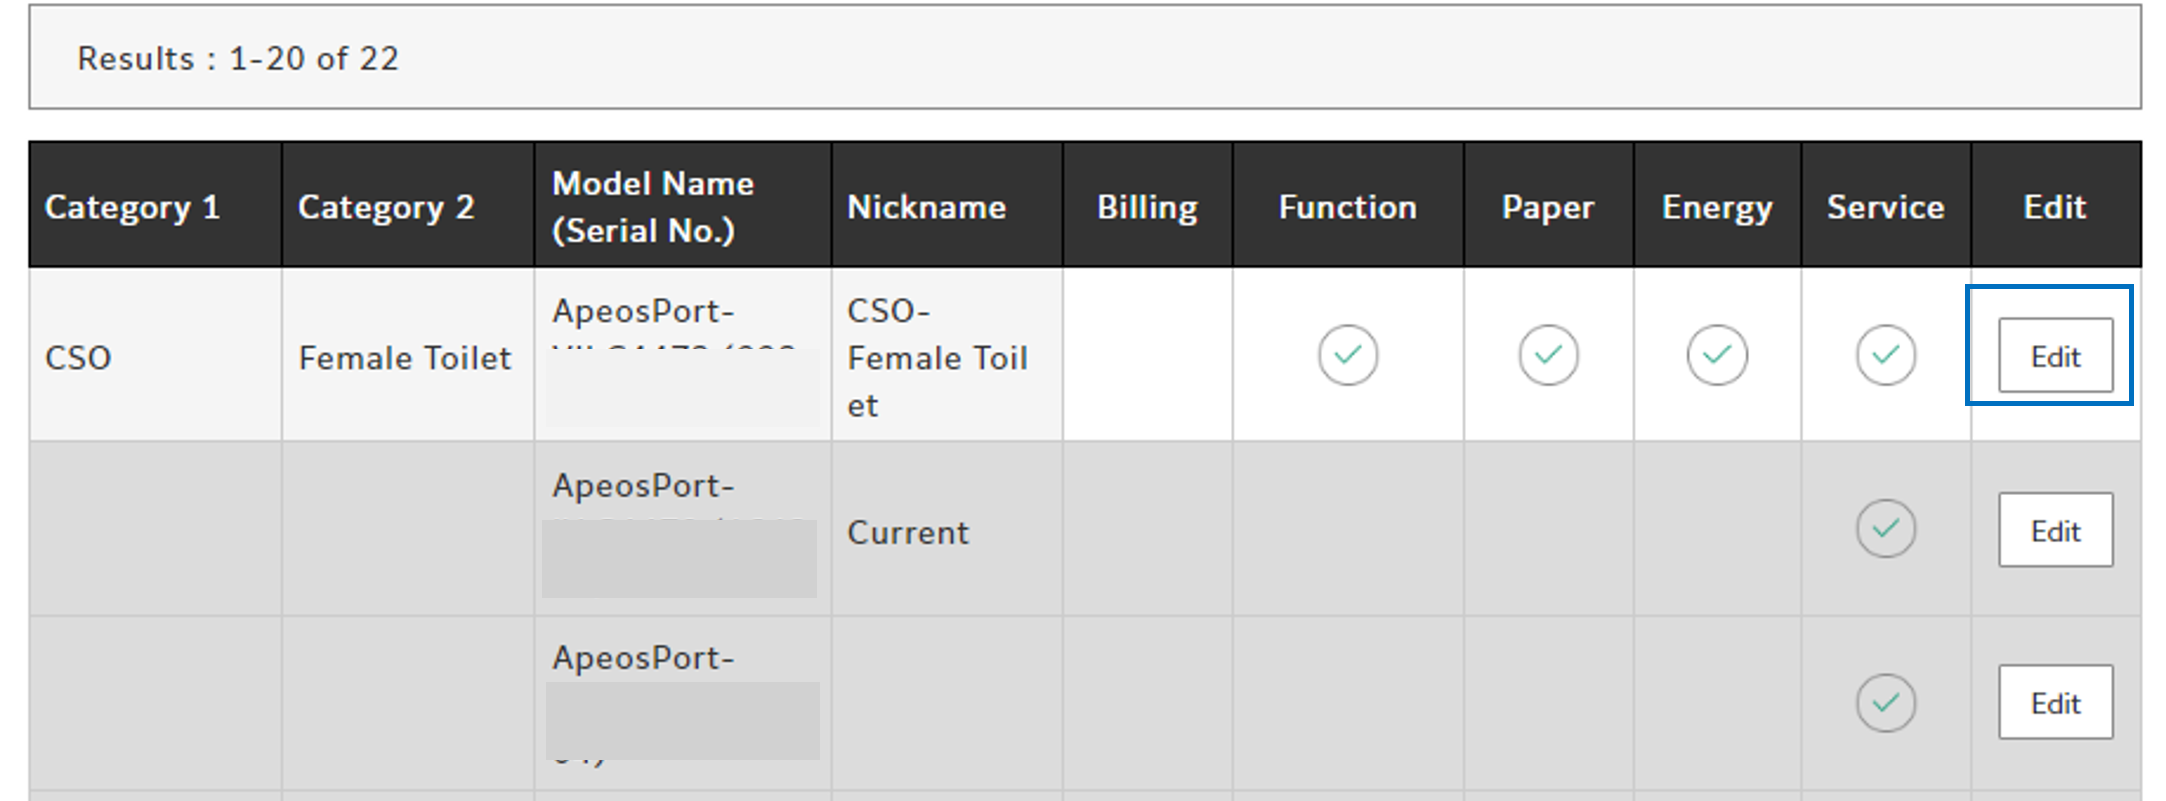Select the Paper column header

[x=1548, y=207]
